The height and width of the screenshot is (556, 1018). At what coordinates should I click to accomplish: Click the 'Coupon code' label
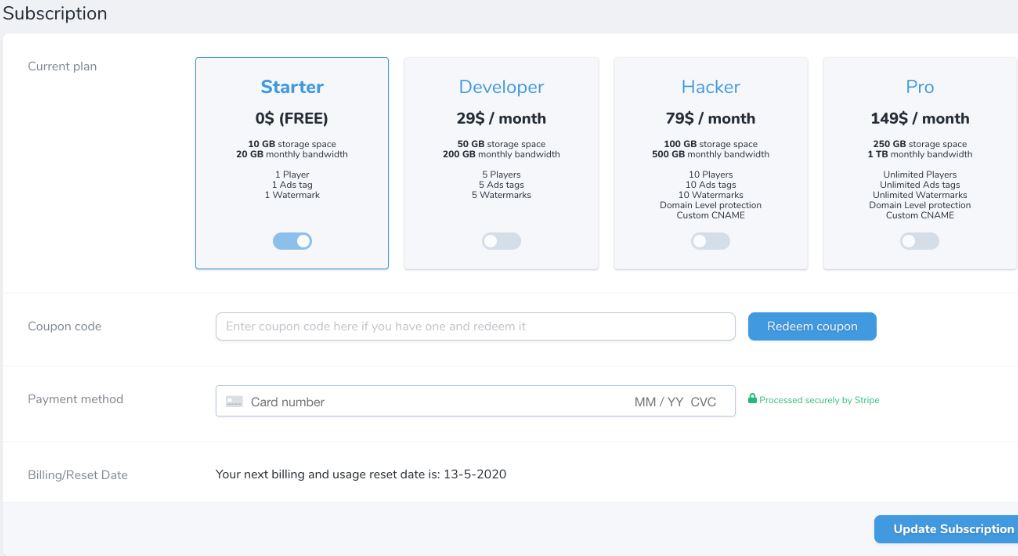[64, 326]
